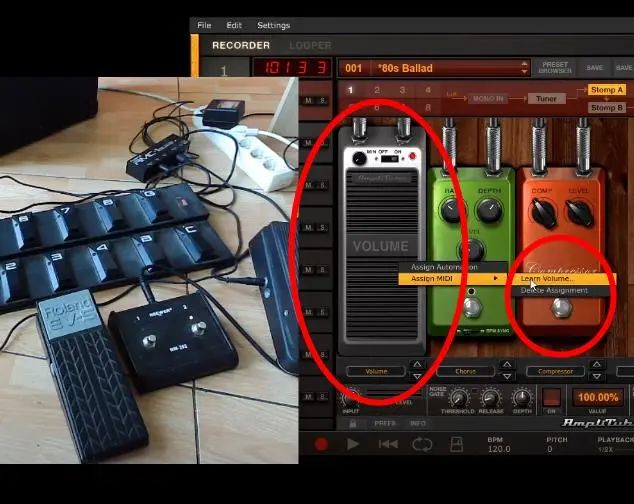Open the Volume stomp model selector
This screenshot has height=504, width=634.
pos(376,371)
